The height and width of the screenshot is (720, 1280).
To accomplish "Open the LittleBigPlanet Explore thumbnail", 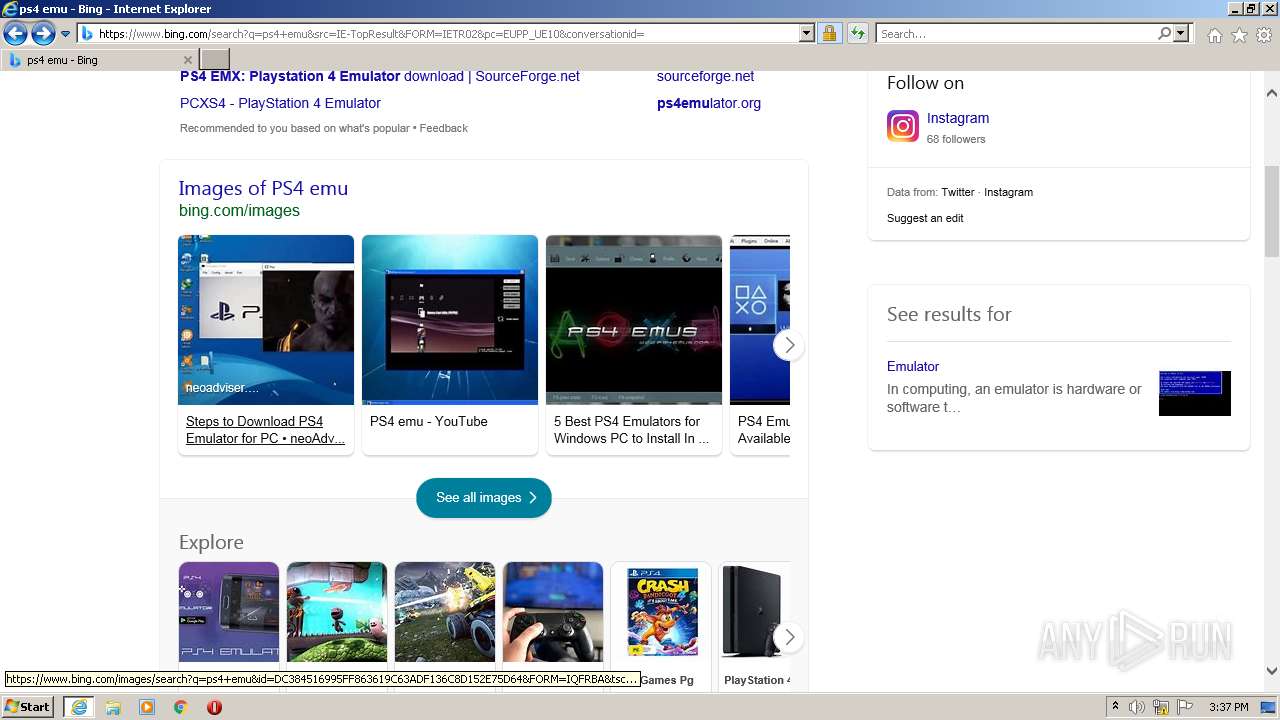I will pos(337,612).
